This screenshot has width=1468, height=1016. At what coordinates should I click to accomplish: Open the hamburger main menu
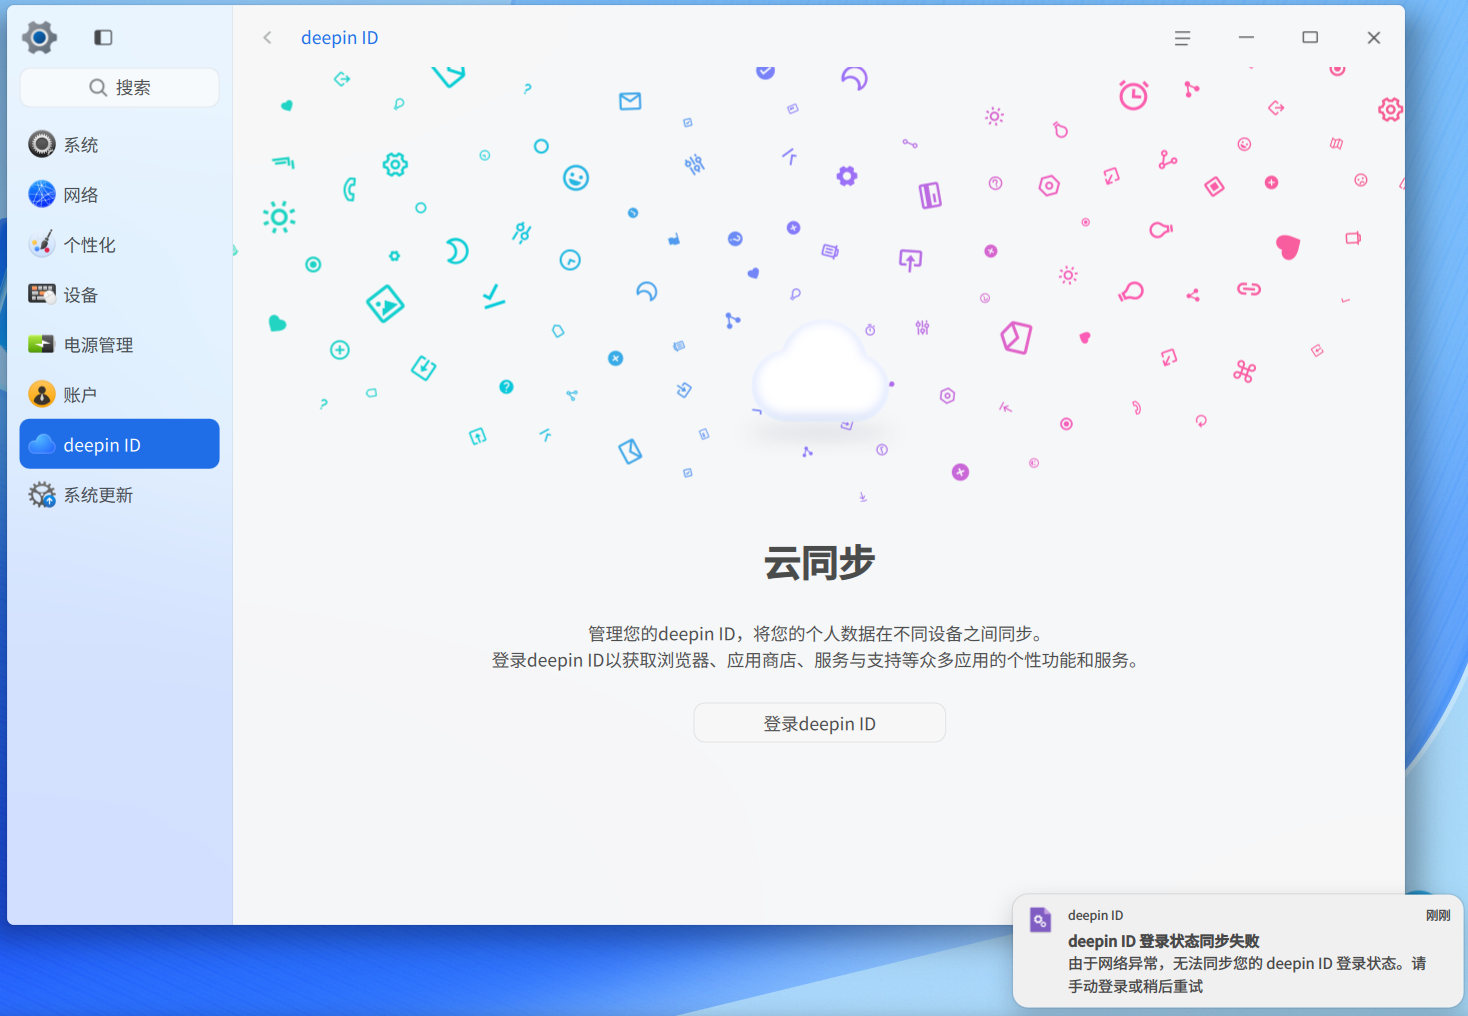(x=1182, y=38)
